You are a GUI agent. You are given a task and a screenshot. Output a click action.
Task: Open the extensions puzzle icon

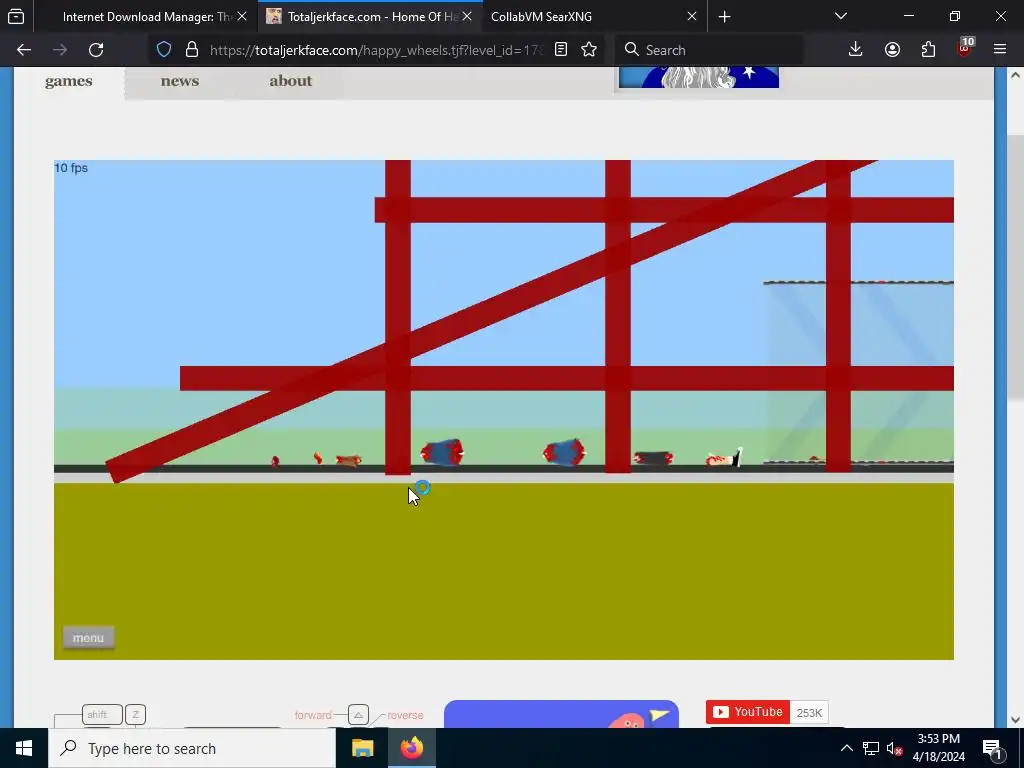point(928,50)
